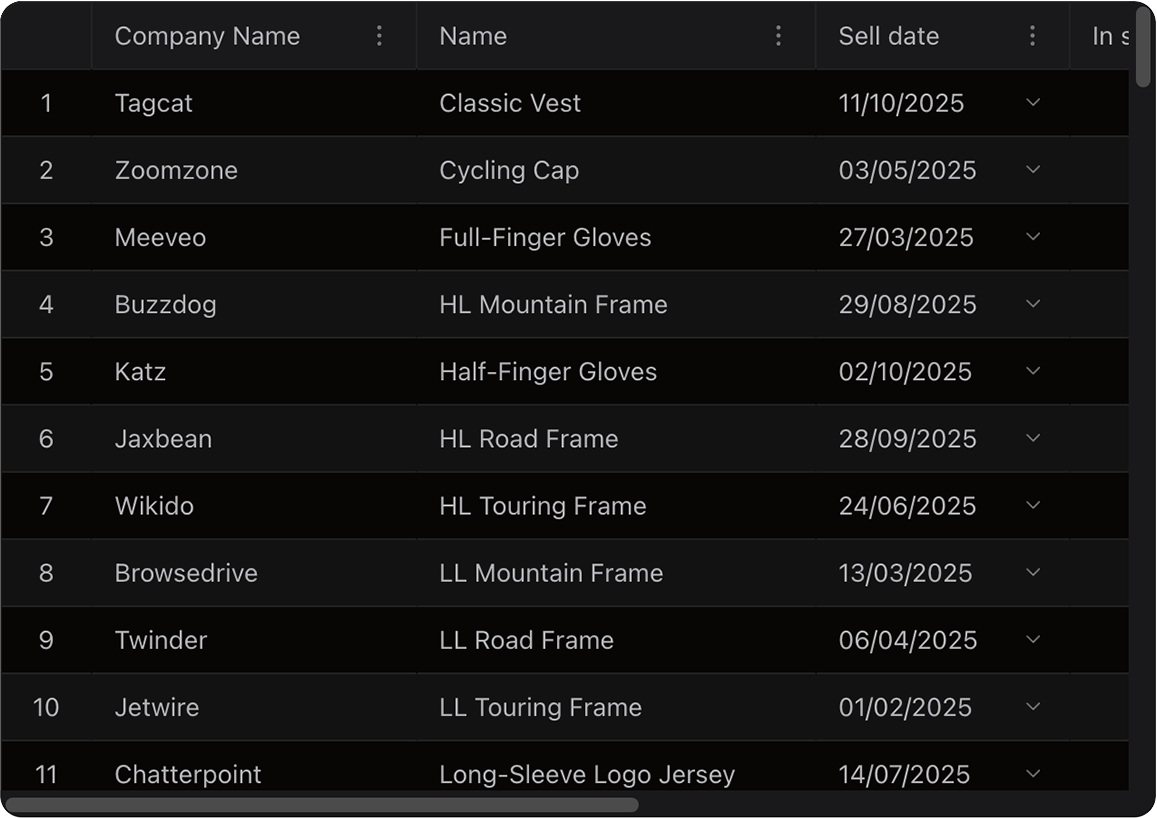Expand sell date chevron for Jaxbean
Image resolution: width=1157 pixels, height=818 pixels.
(1033, 438)
